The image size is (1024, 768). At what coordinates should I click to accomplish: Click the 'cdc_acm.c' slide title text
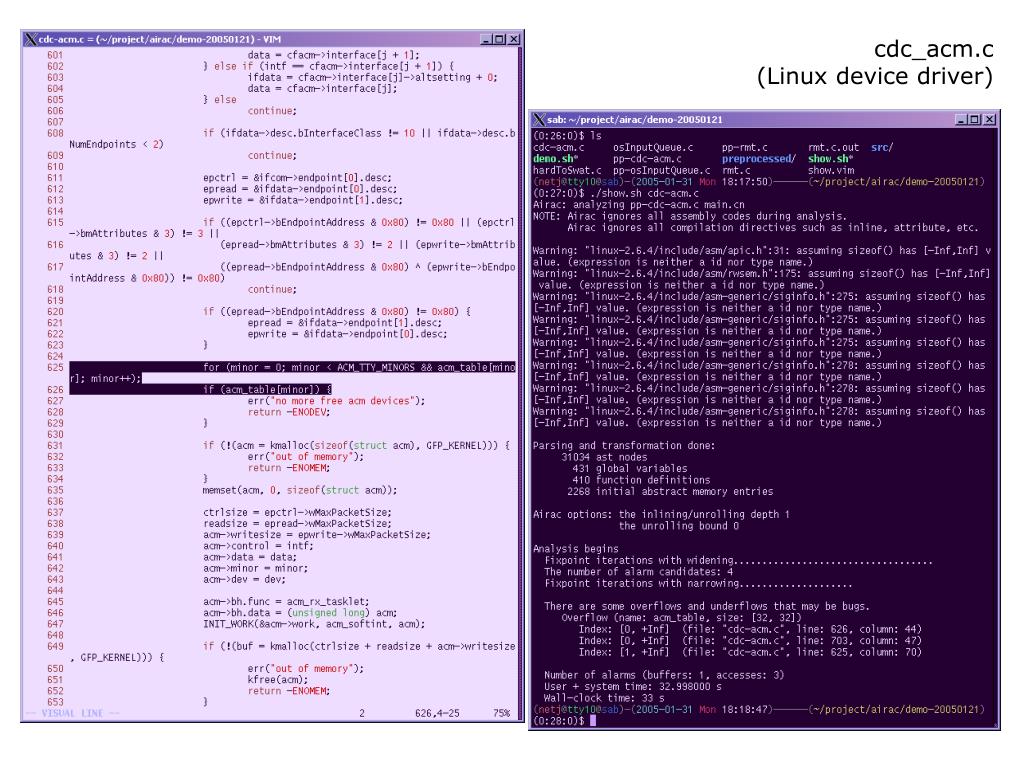(x=932, y=49)
